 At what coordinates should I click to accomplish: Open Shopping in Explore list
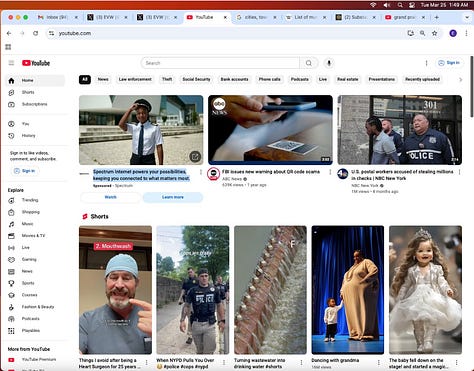35,212
